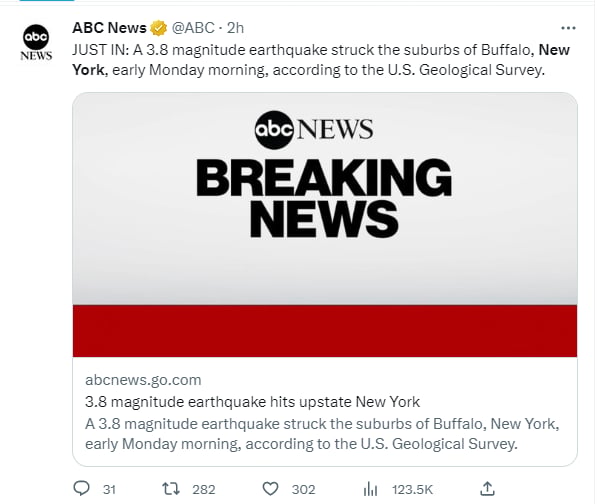Open the three-dot more options menu
This screenshot has width=606, height=504.
(568, 28)
